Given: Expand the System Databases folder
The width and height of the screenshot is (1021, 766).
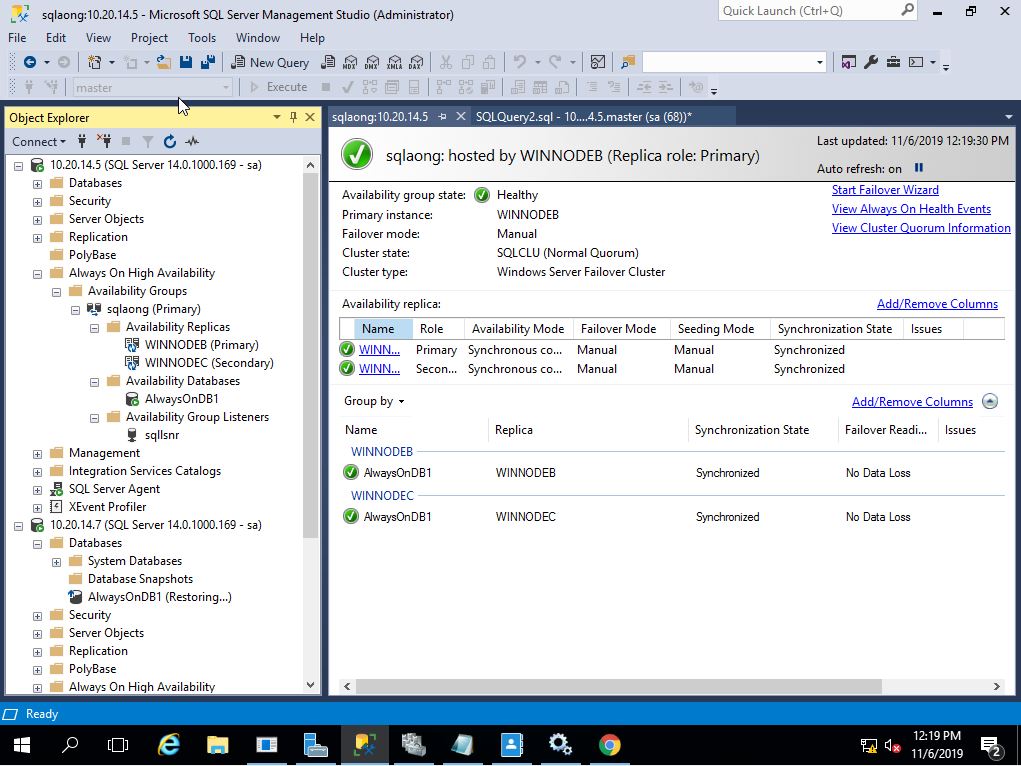Looking at the screenshot, I should [x=57, y=561].
